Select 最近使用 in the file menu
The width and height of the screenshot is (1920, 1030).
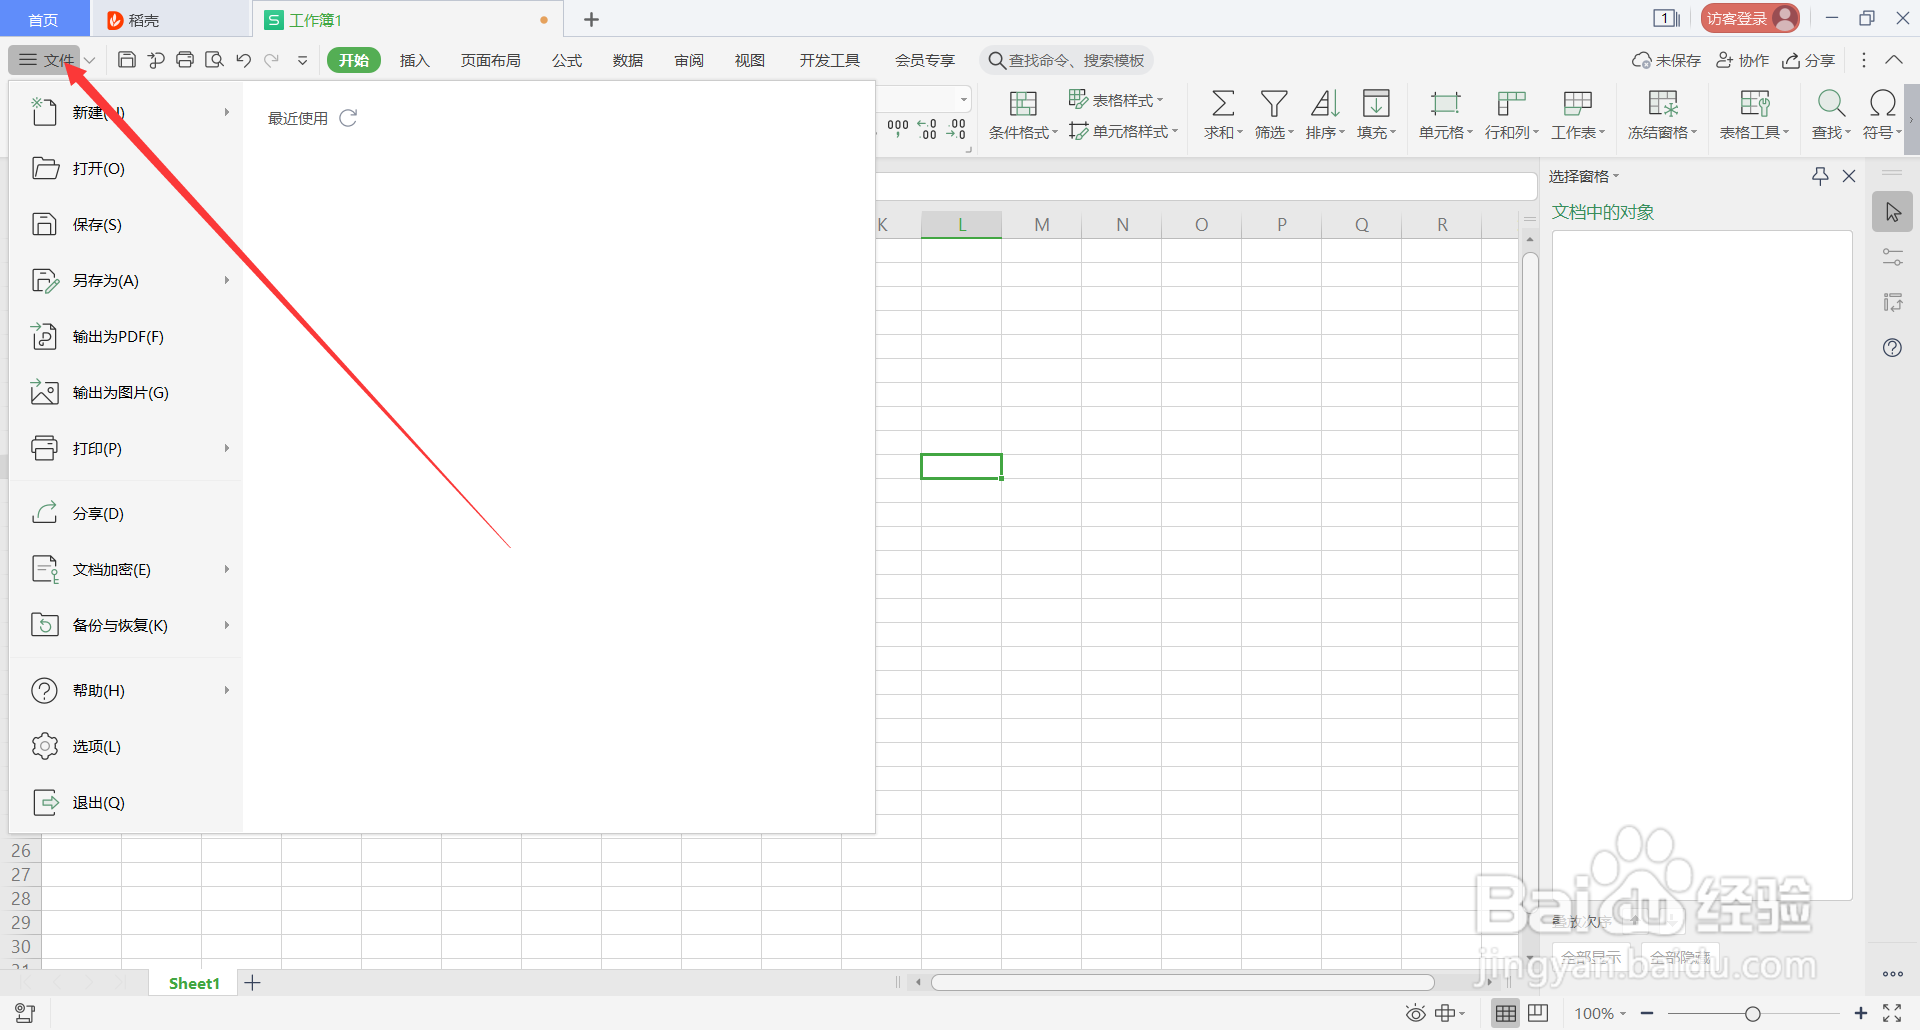(x=296, y=117)
